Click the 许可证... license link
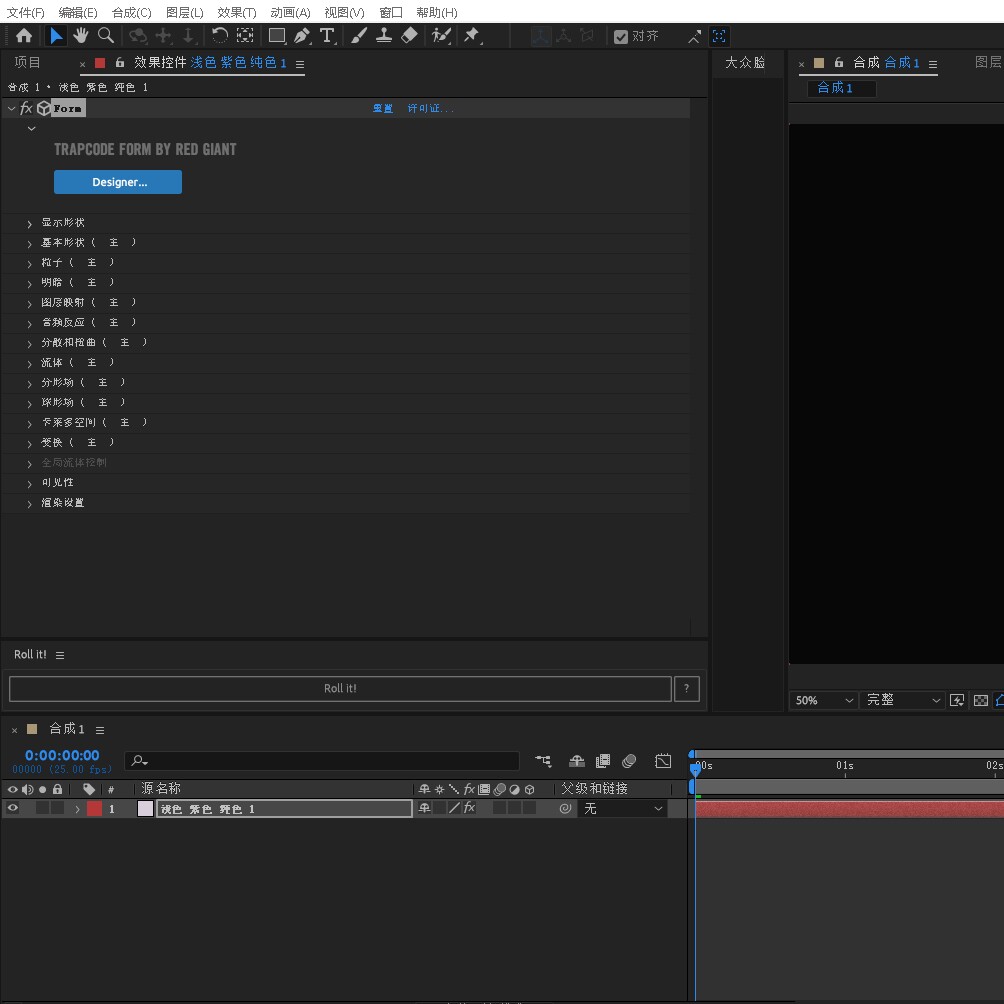 430,108
